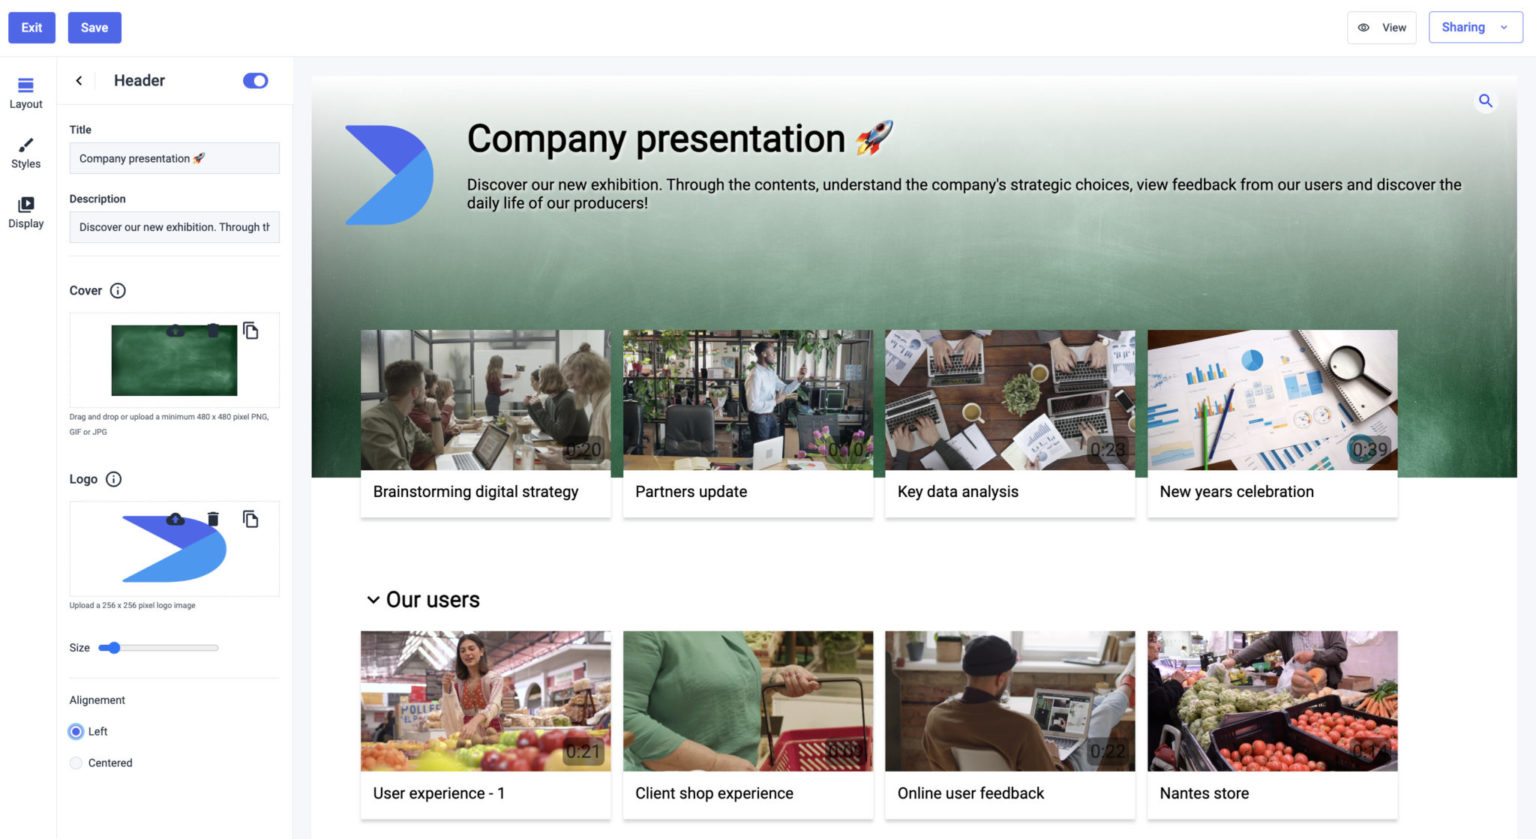Image resolution: width=1536 pixels, height=839 pixels.
Task: Collapse the Header panel with the back chevron
Action: tap(79, 80)
